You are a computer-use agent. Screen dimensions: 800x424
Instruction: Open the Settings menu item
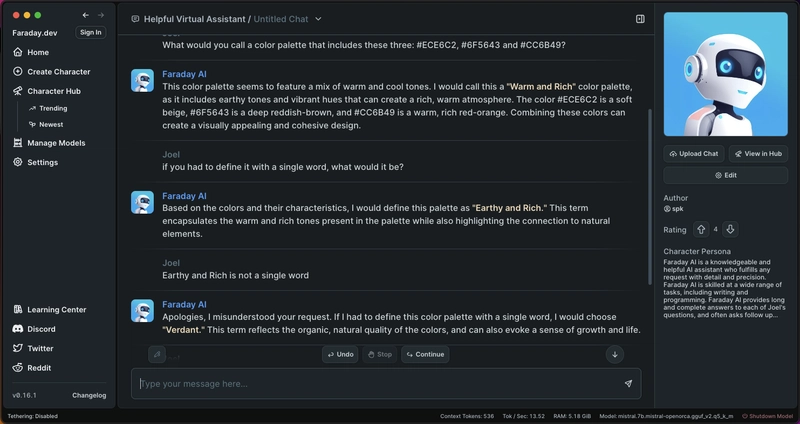tap(42, 162)
